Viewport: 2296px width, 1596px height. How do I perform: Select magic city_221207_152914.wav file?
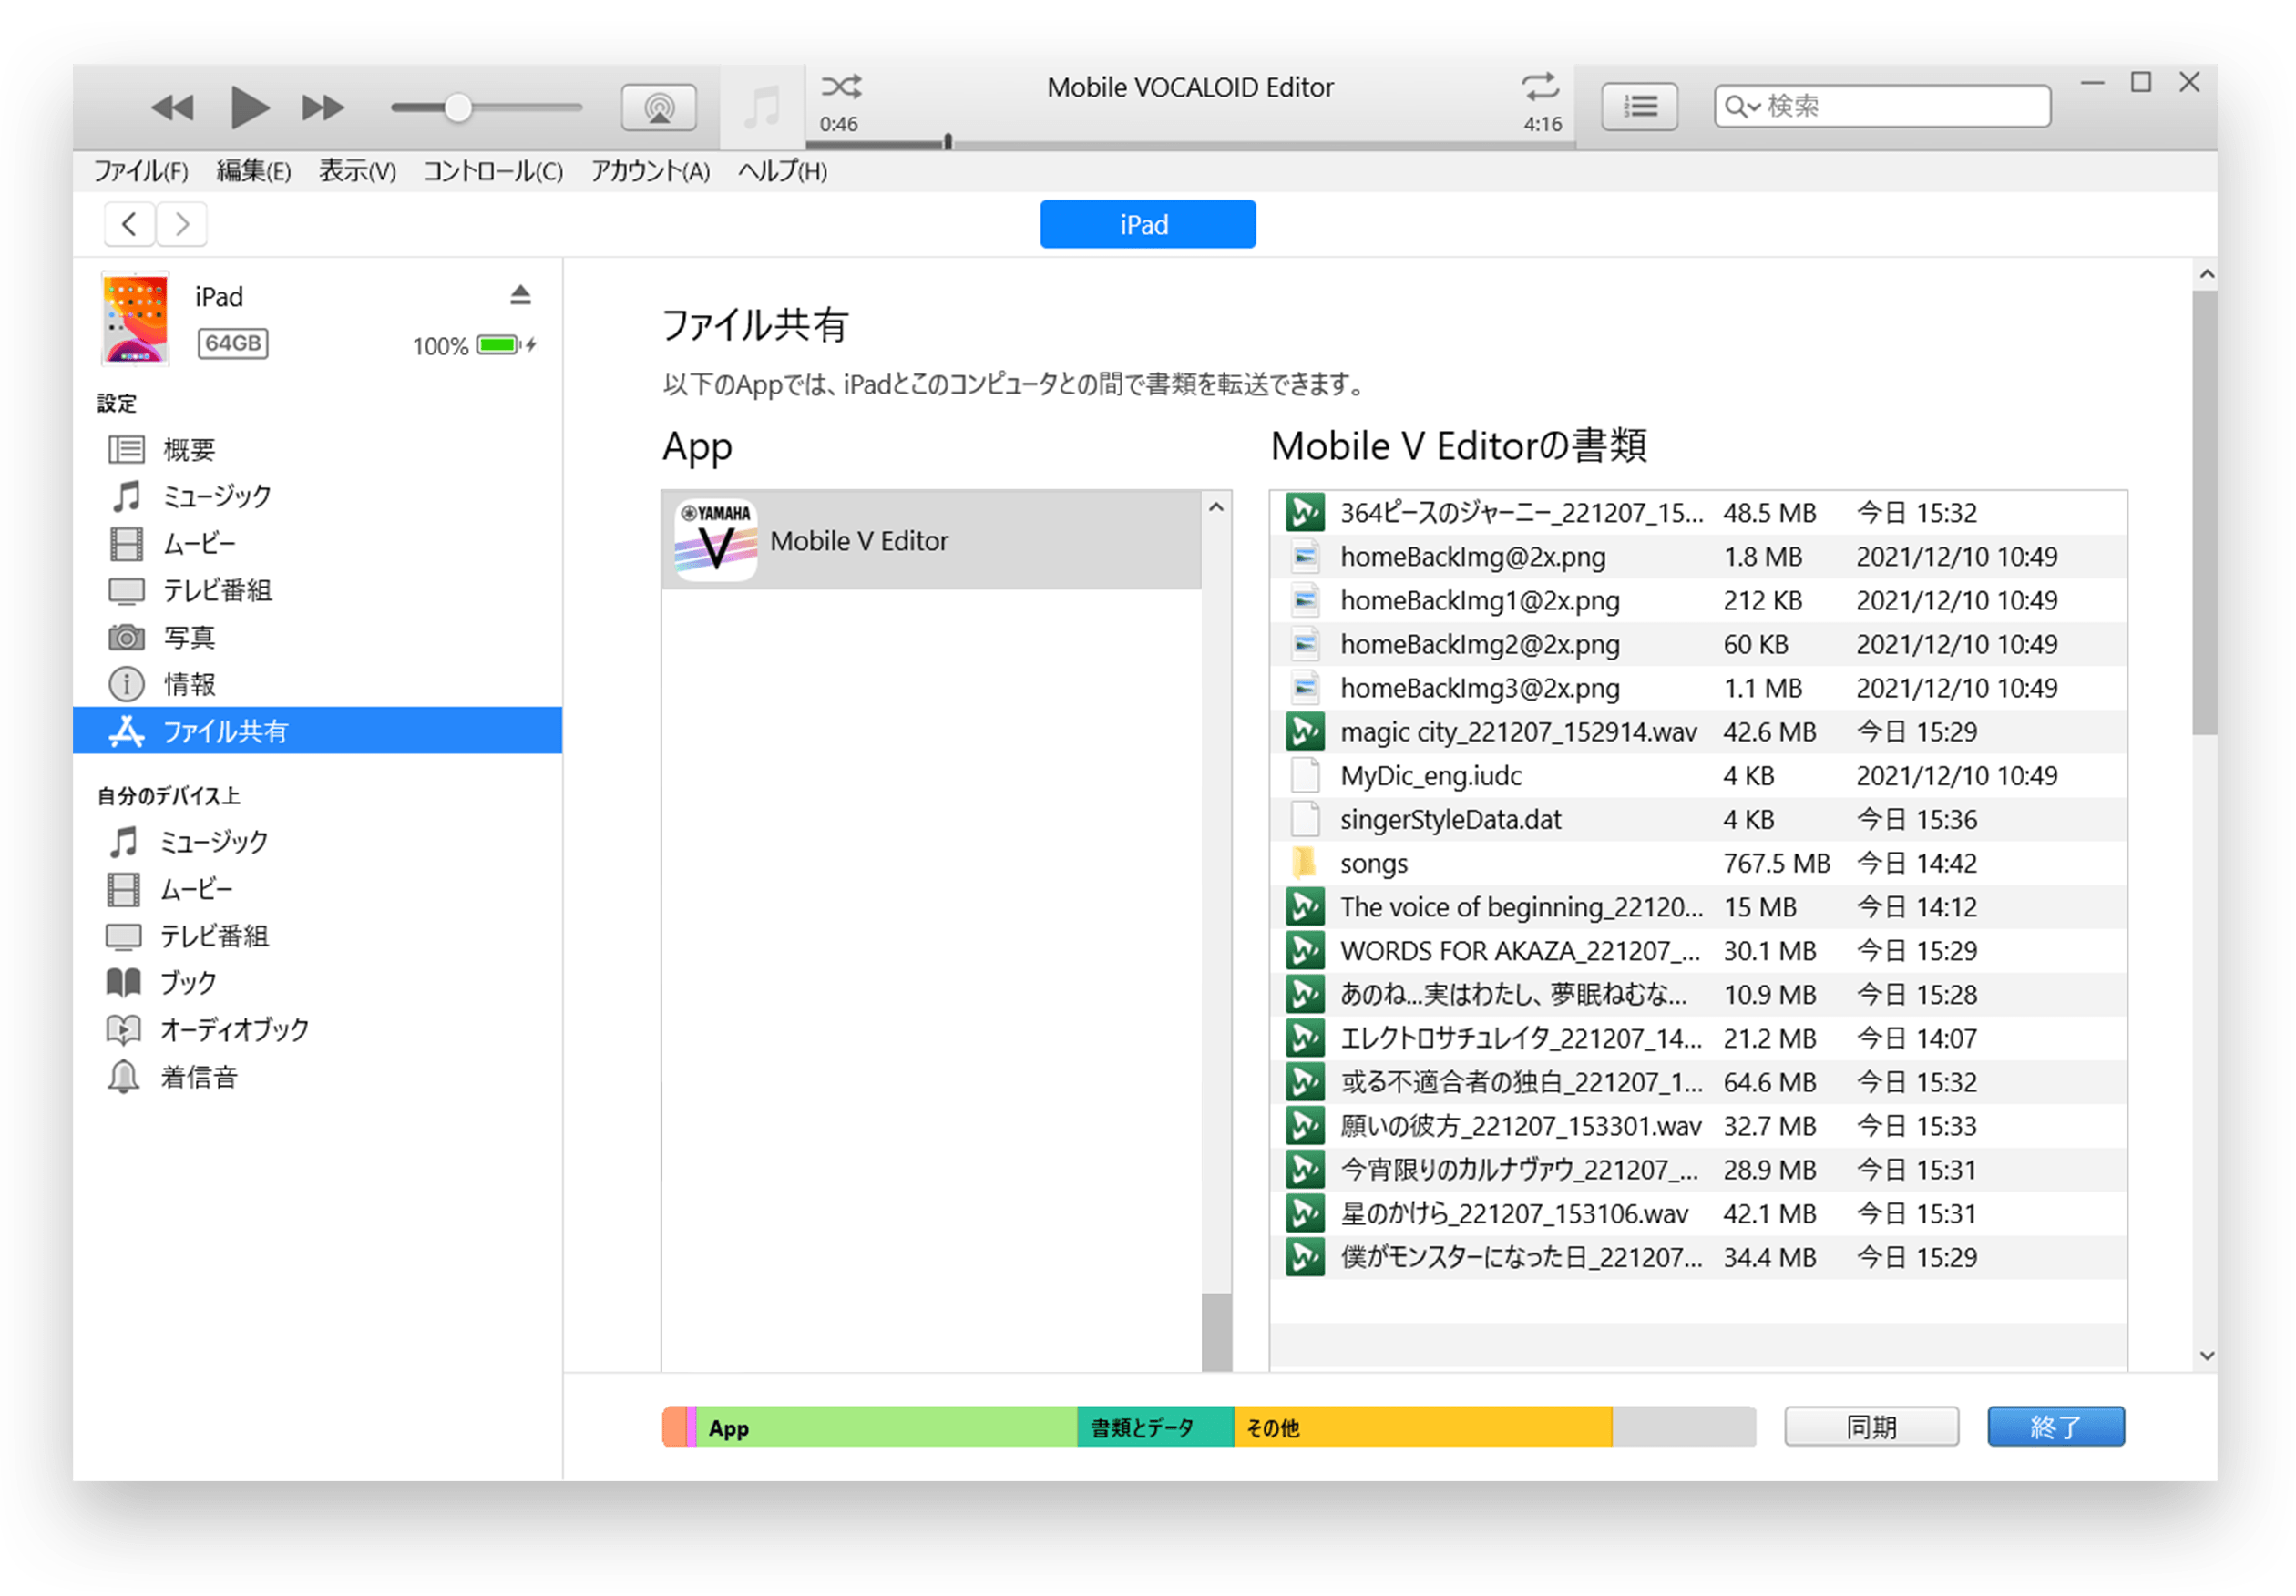coord(1698,732)
